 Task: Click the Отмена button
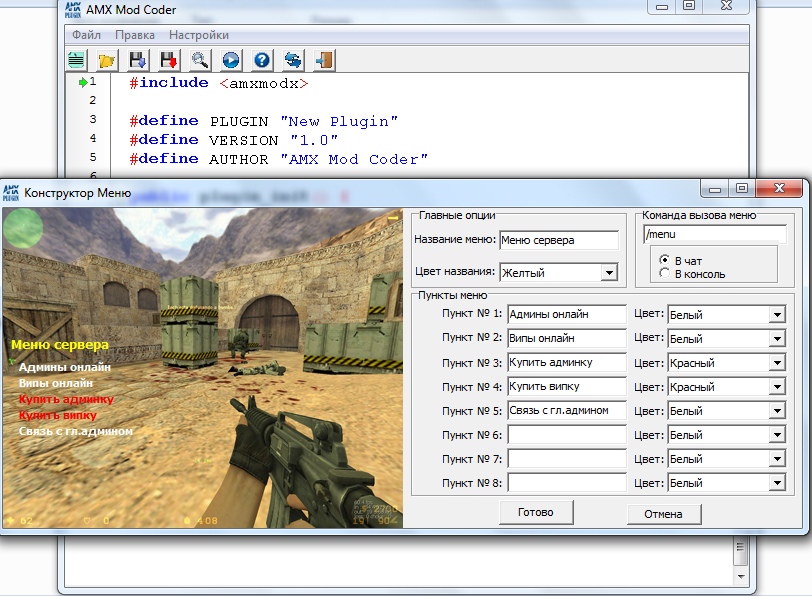point(663,514)
